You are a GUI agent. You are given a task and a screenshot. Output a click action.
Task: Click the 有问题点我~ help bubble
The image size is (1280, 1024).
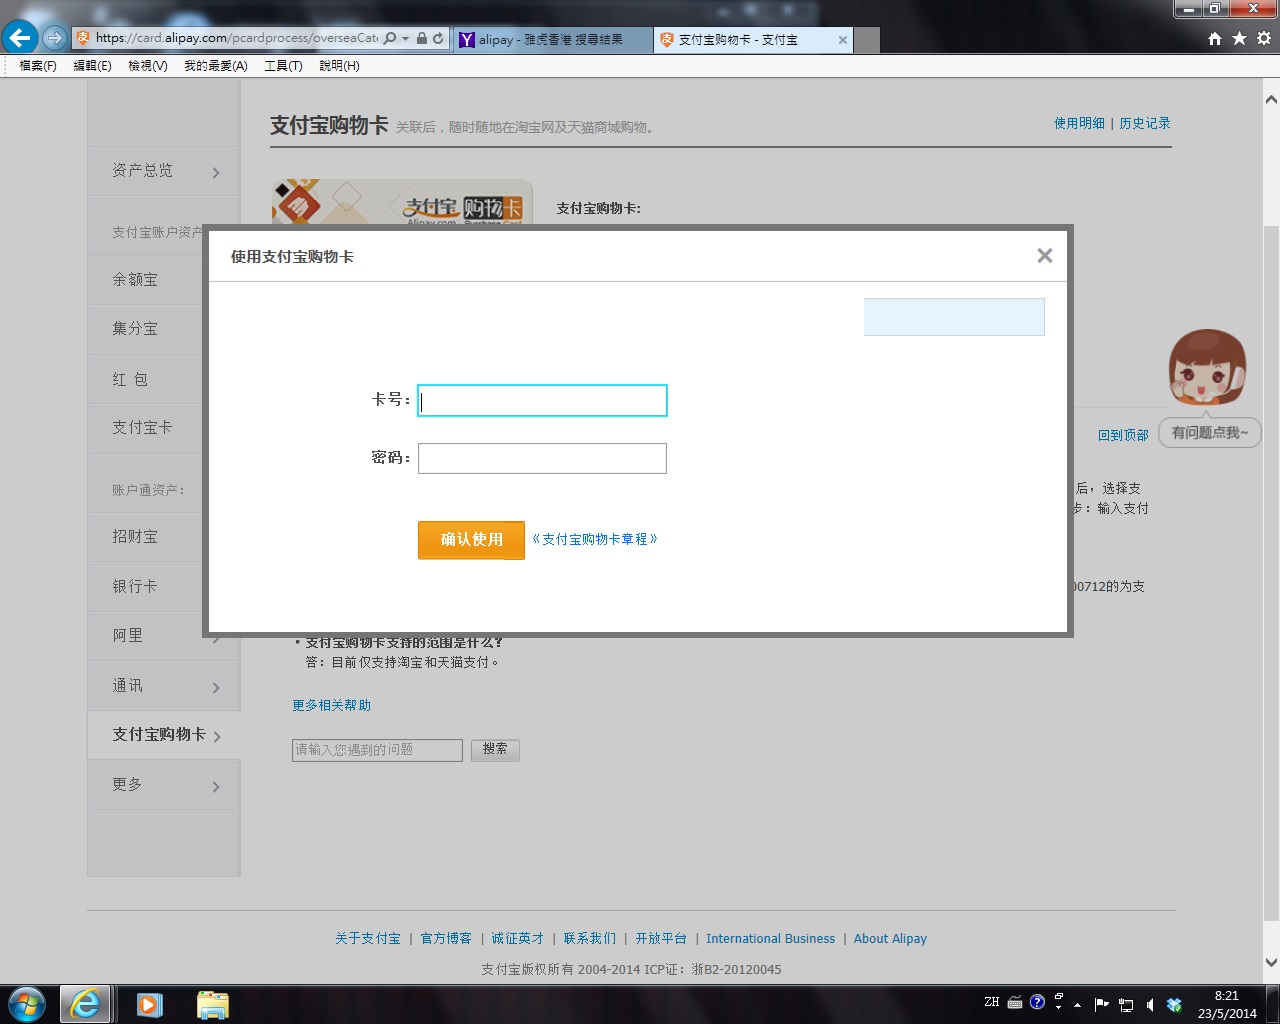1210,433
